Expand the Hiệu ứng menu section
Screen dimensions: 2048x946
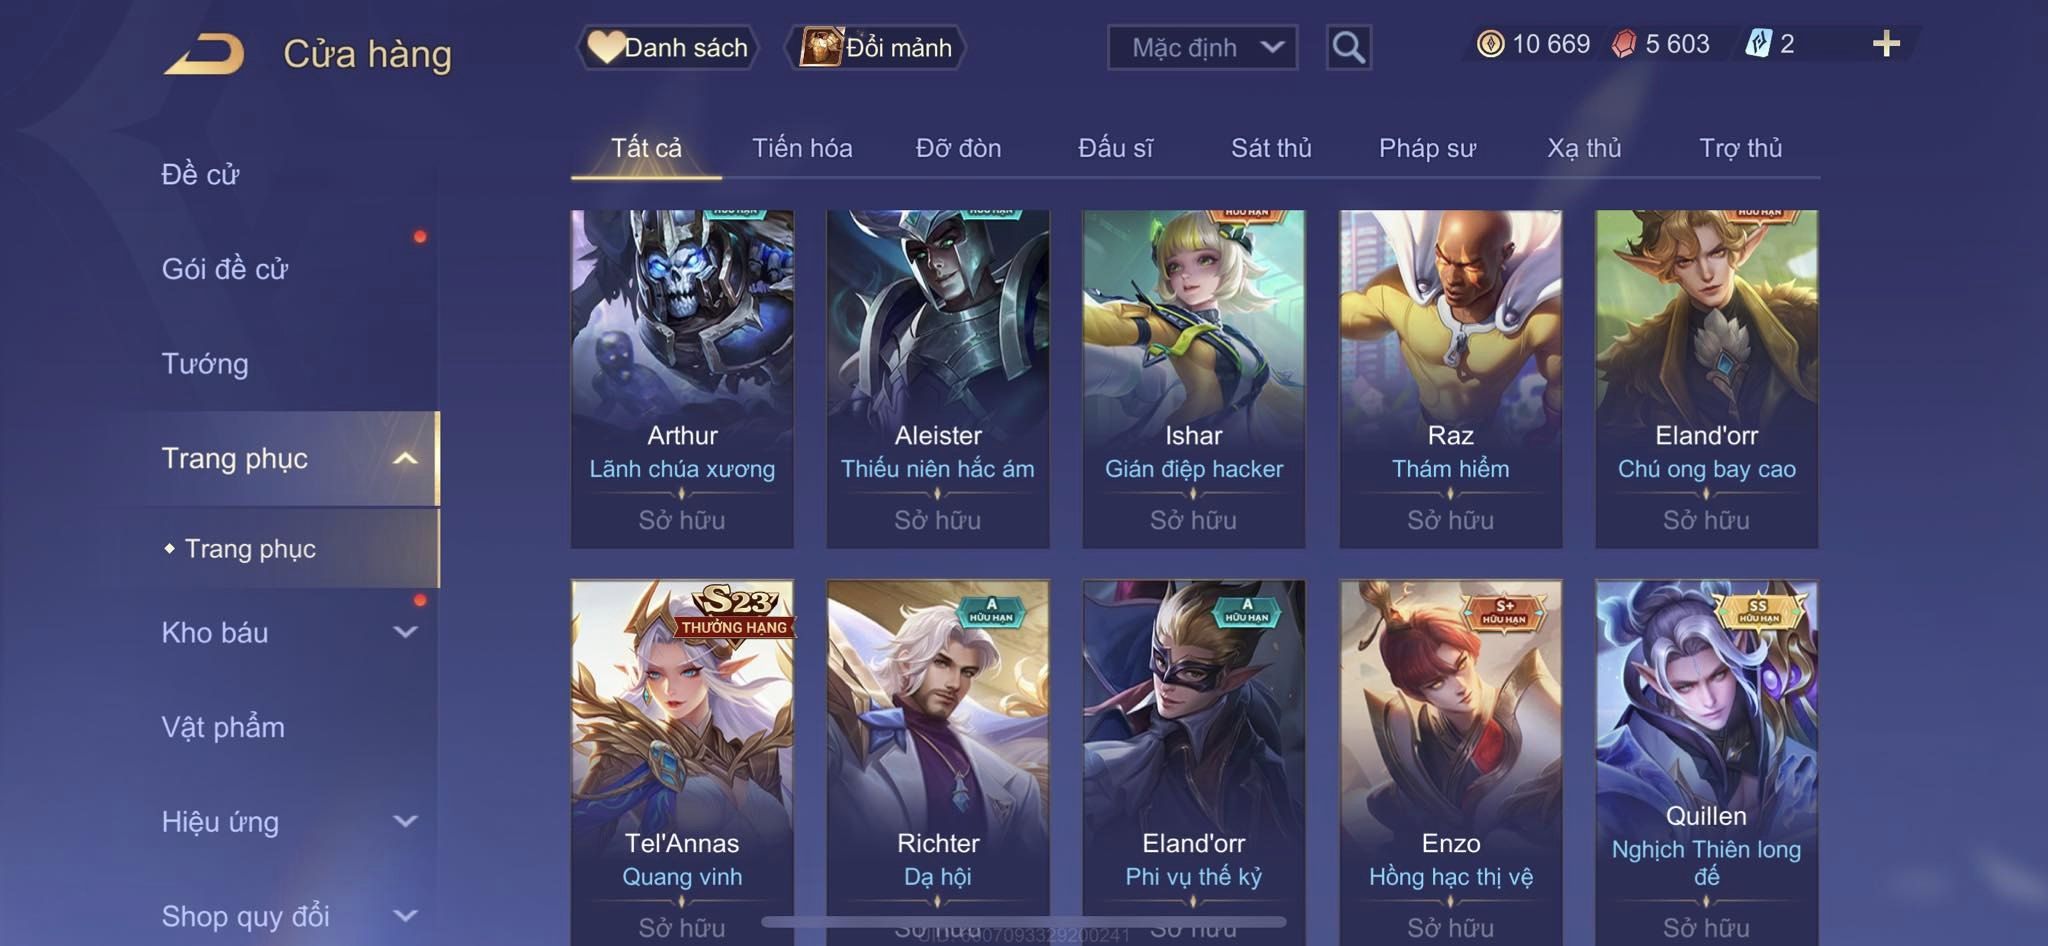[289, 821]
